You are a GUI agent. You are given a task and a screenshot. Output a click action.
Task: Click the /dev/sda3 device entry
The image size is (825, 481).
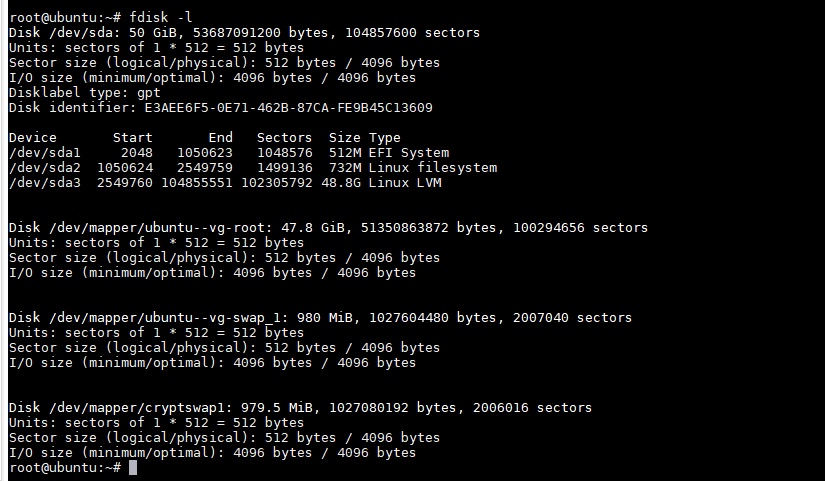[x=45, y=183]
